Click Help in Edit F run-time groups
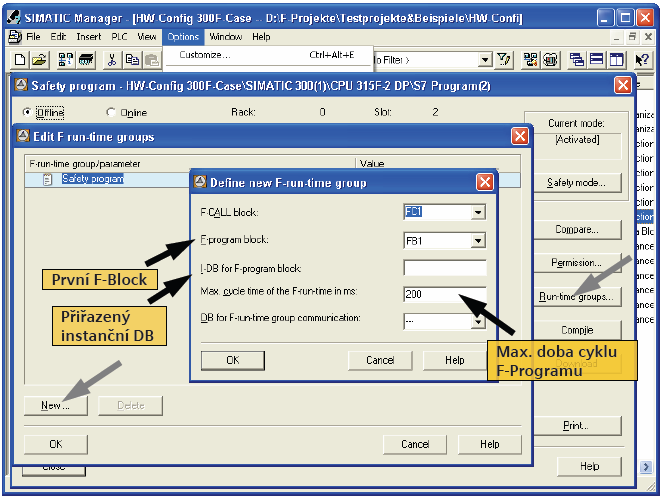Screen dimensions: 663x497 (490, 444)
